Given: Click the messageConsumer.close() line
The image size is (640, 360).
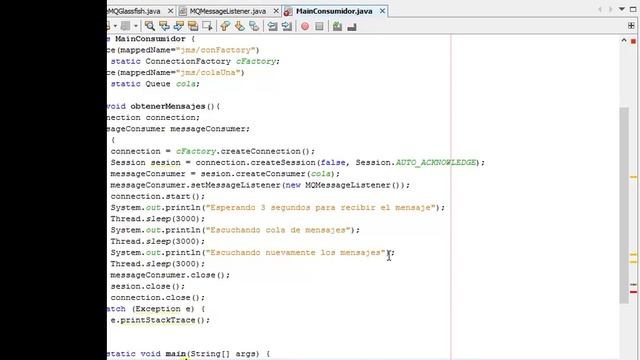Looking at the screenshot, I should (x=170, y=275).
